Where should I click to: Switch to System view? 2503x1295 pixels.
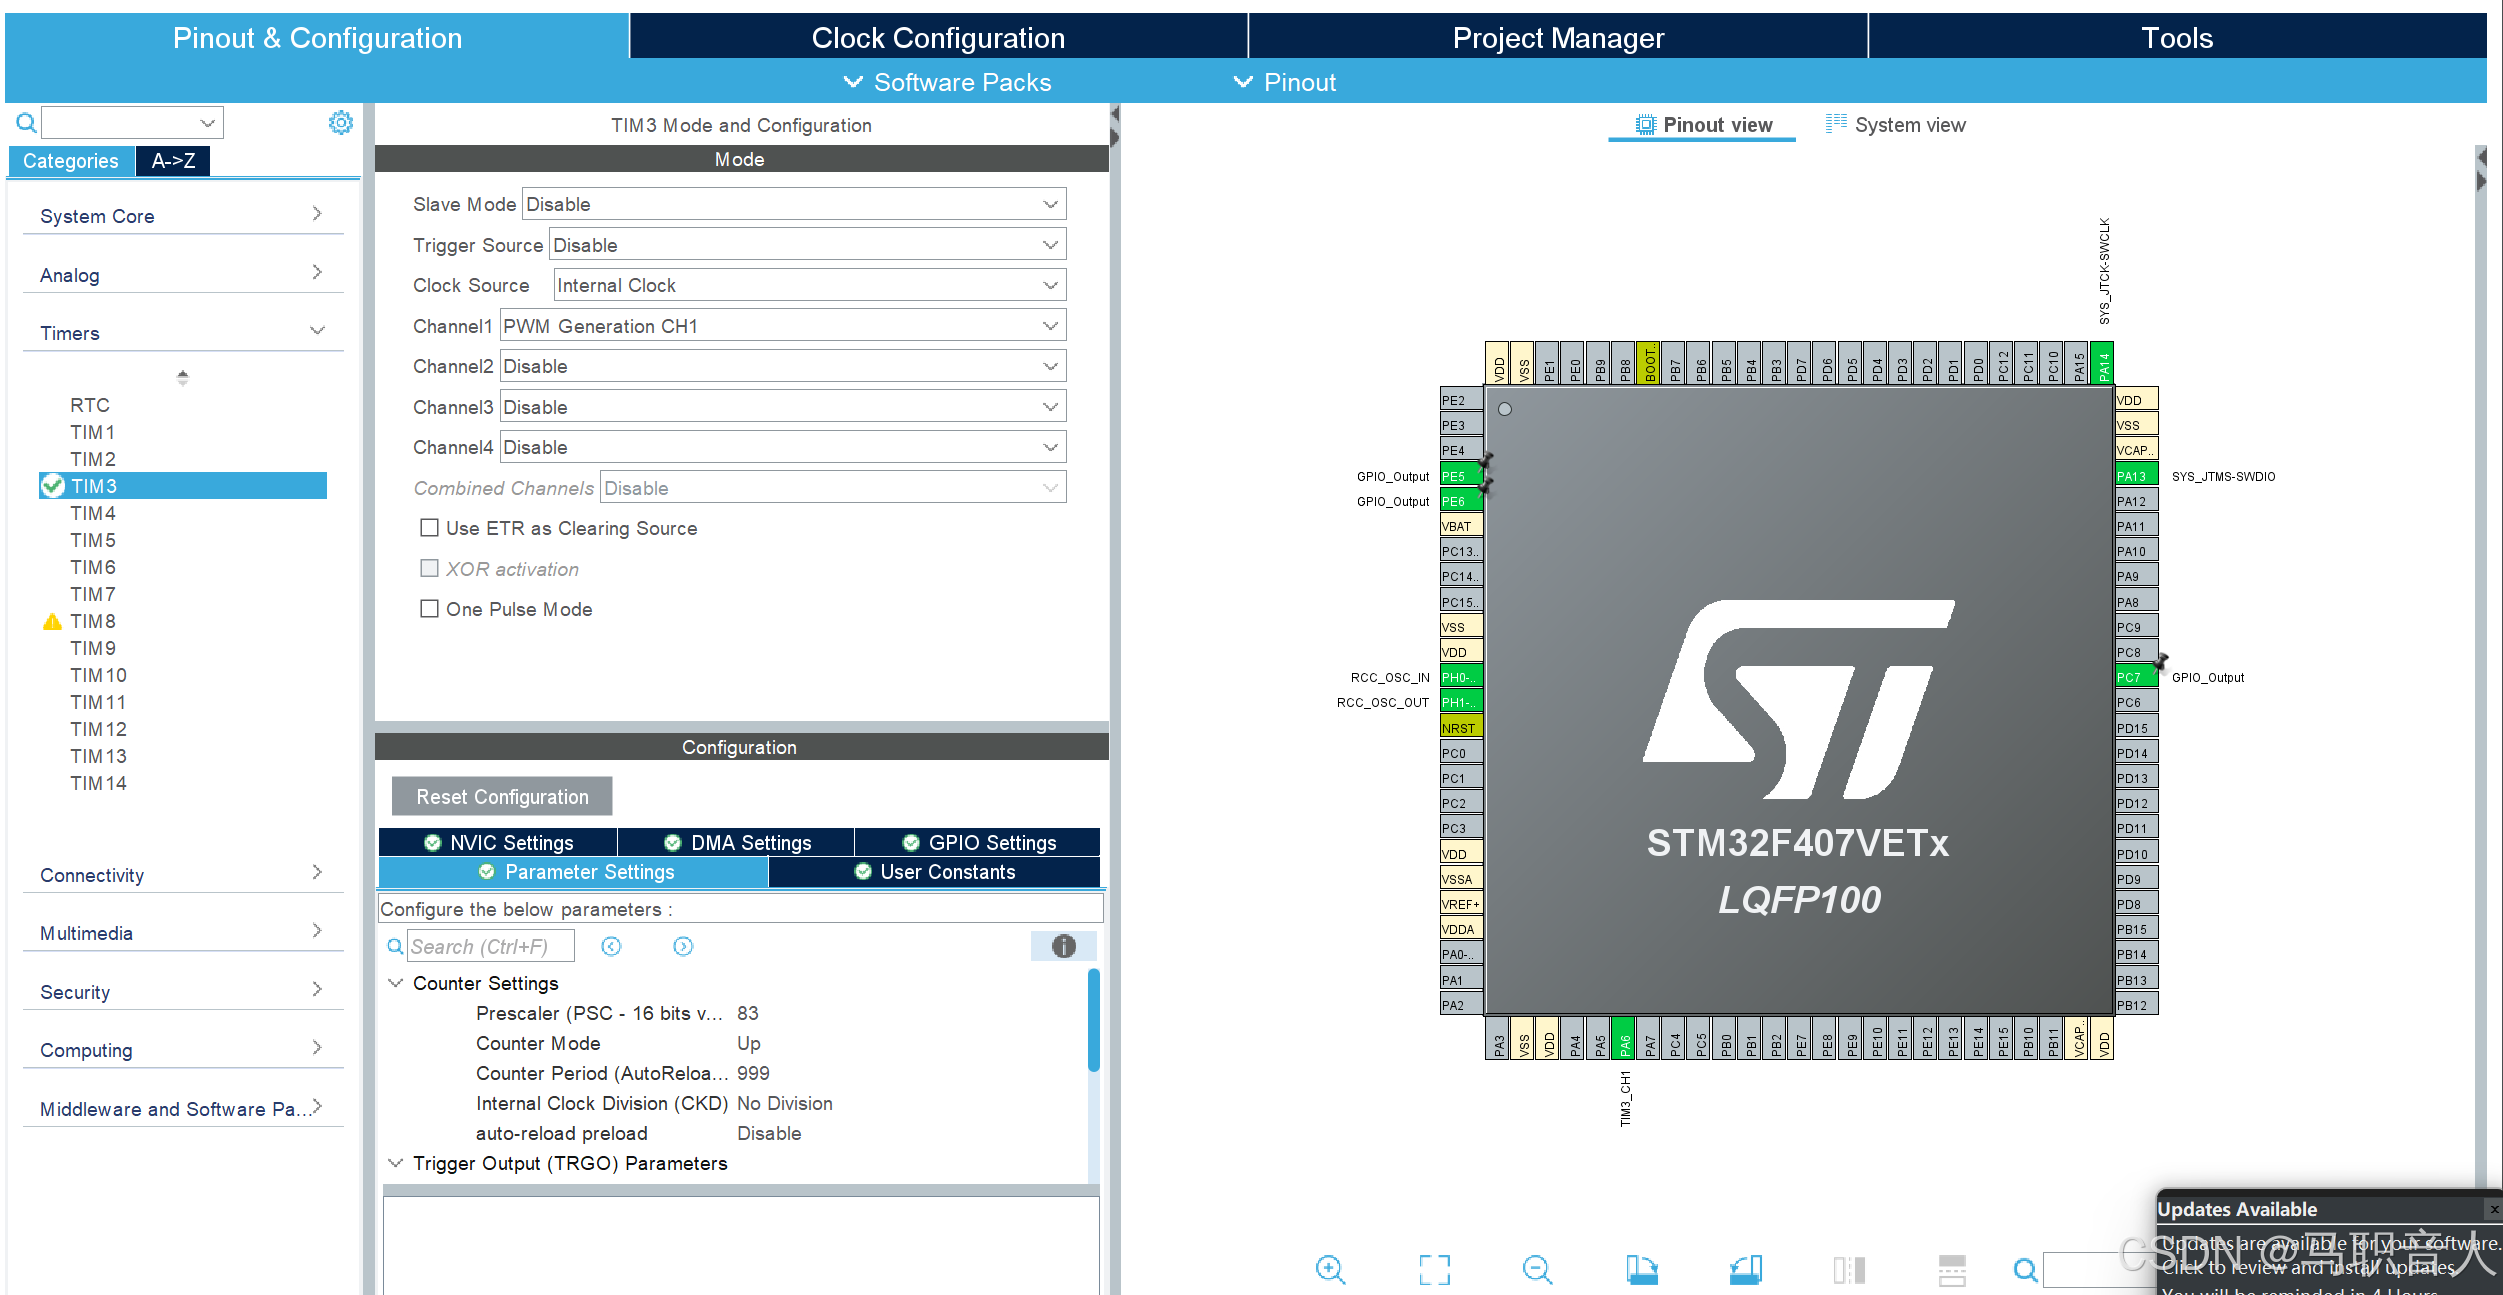coord(1895,124)
